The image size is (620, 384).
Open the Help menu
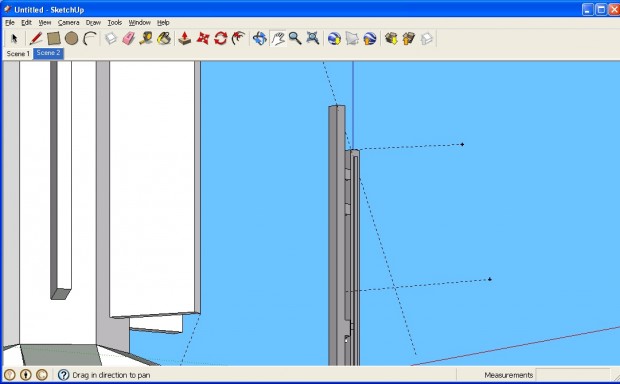click(x=163, y=23)
